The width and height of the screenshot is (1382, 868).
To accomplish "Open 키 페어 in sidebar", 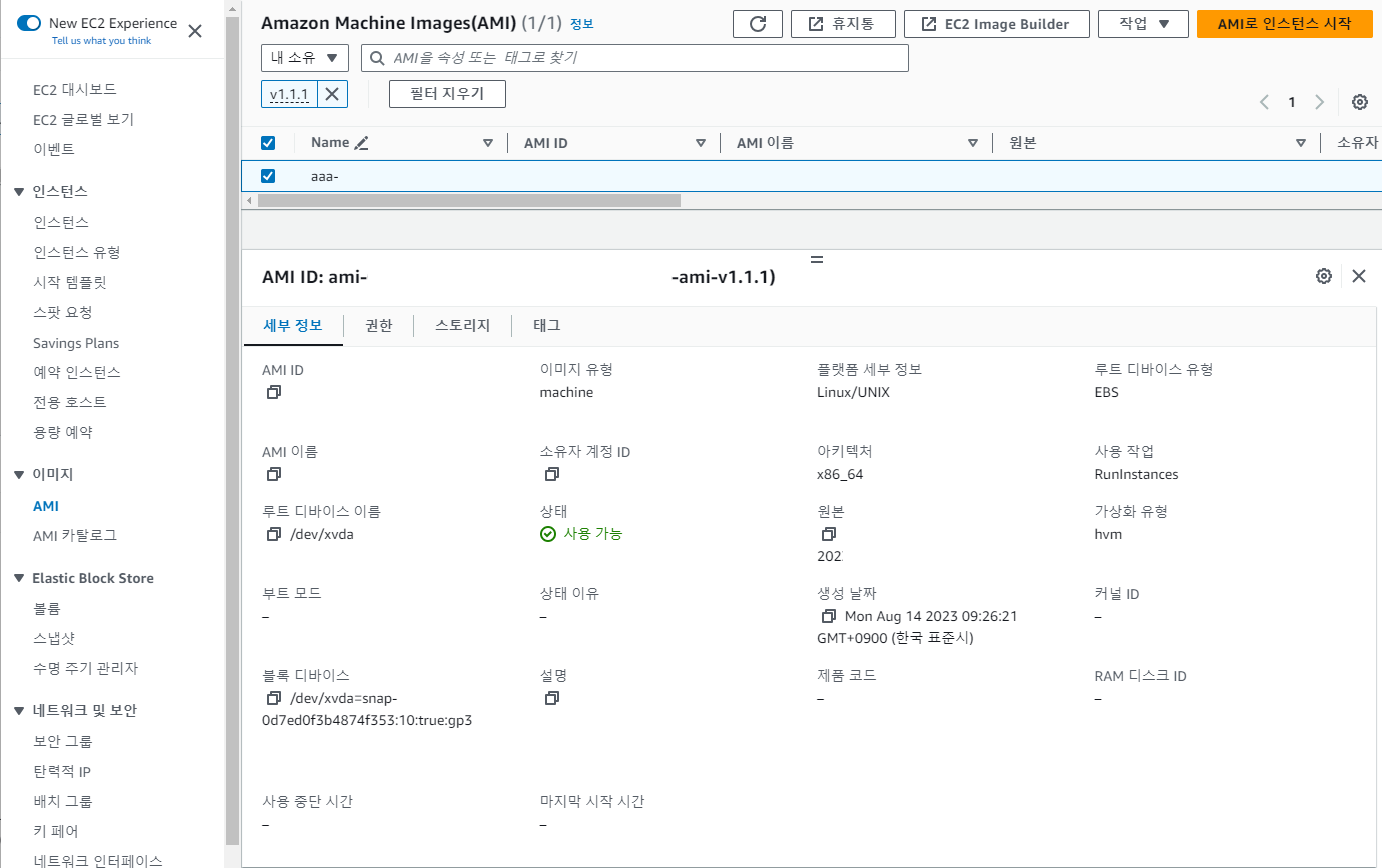I will pyautogui.click(x=55, y=831).
